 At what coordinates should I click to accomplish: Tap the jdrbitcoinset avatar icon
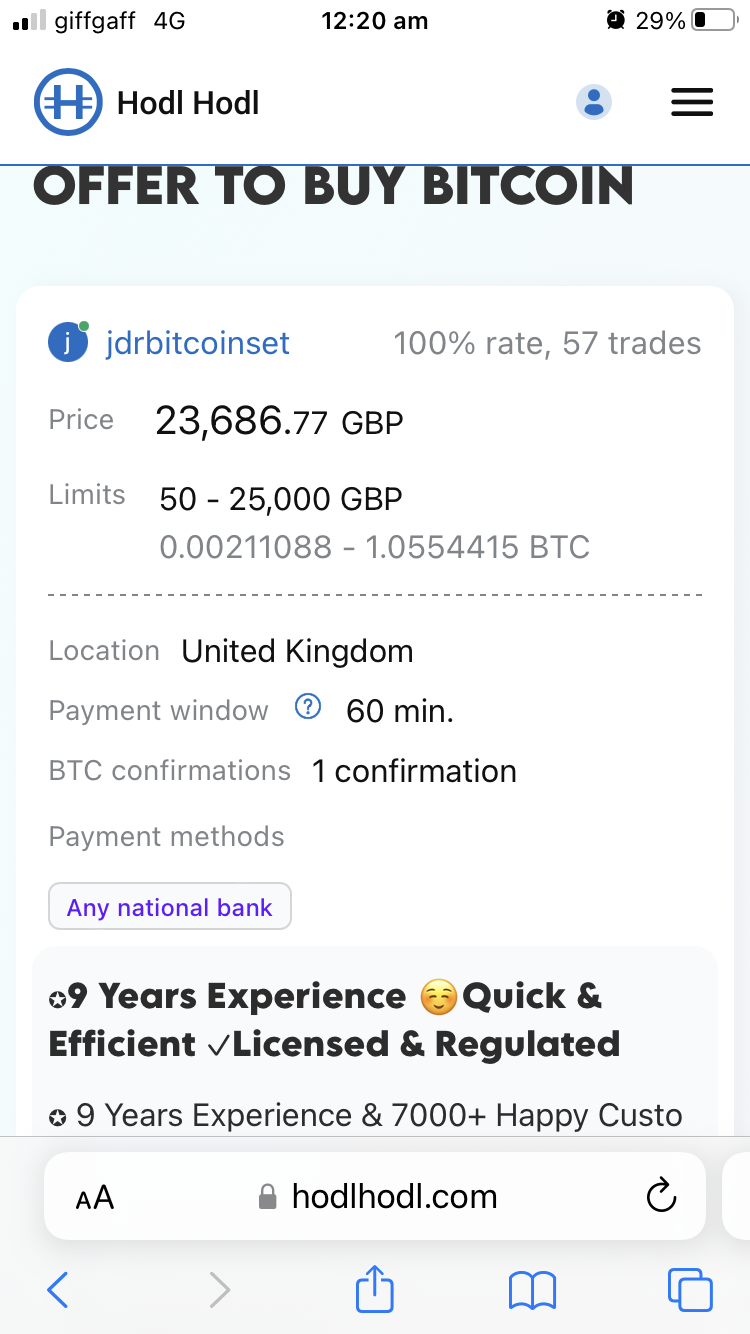68,343
